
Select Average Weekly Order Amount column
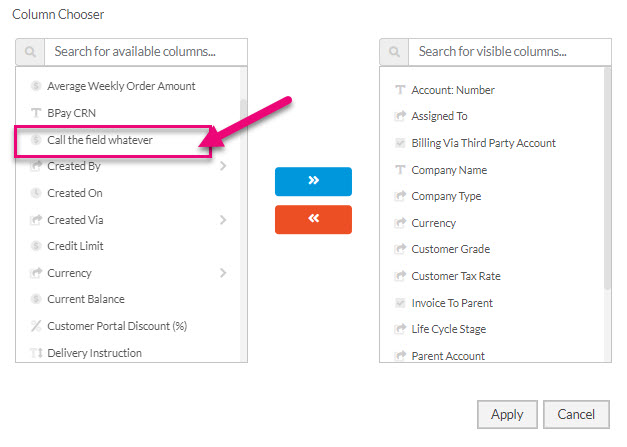121,86
